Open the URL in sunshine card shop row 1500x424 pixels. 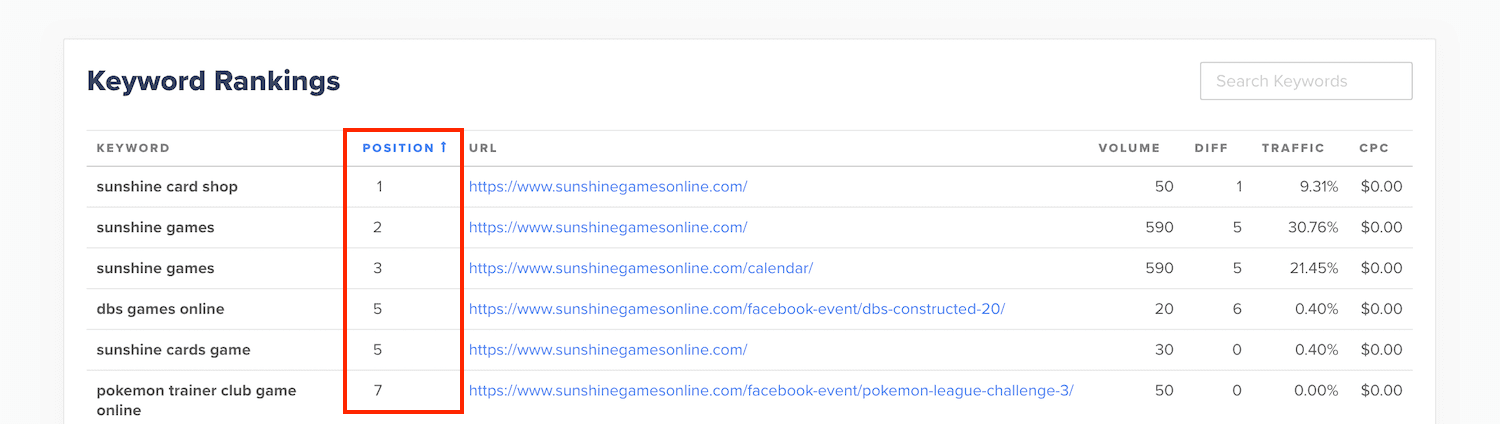(x=608, y=187)
